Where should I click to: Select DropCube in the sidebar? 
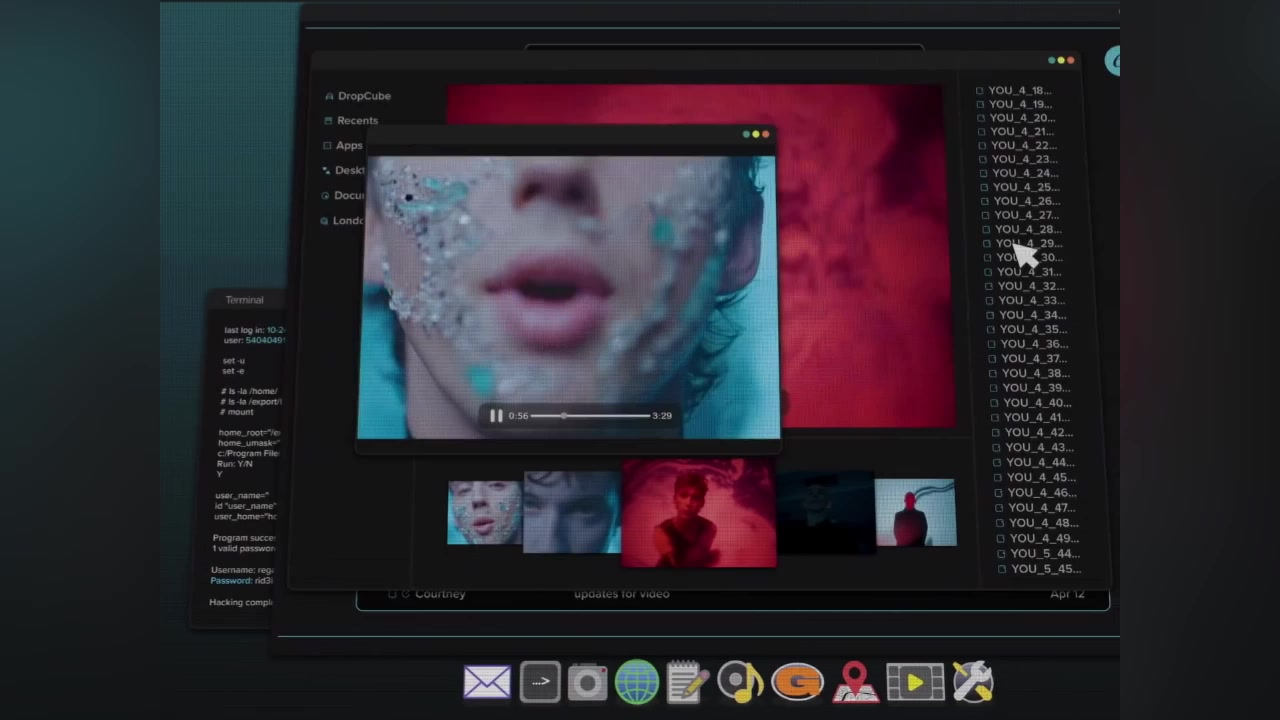point(363,96)
